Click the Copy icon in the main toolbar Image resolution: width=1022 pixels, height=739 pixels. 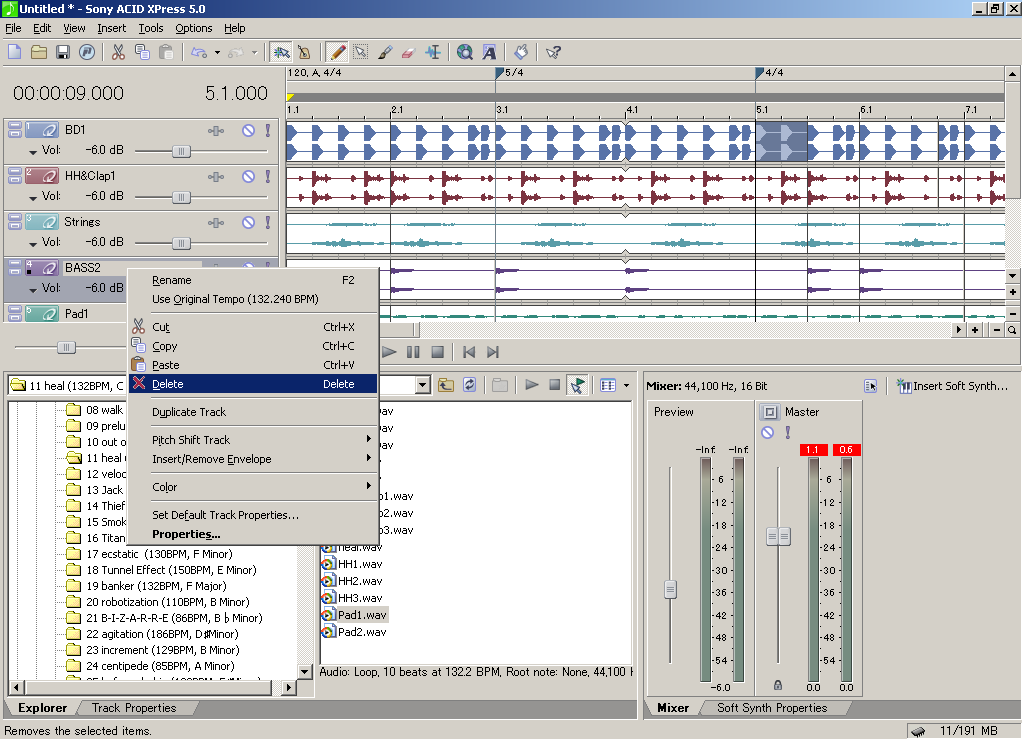[x=142, y=52]
